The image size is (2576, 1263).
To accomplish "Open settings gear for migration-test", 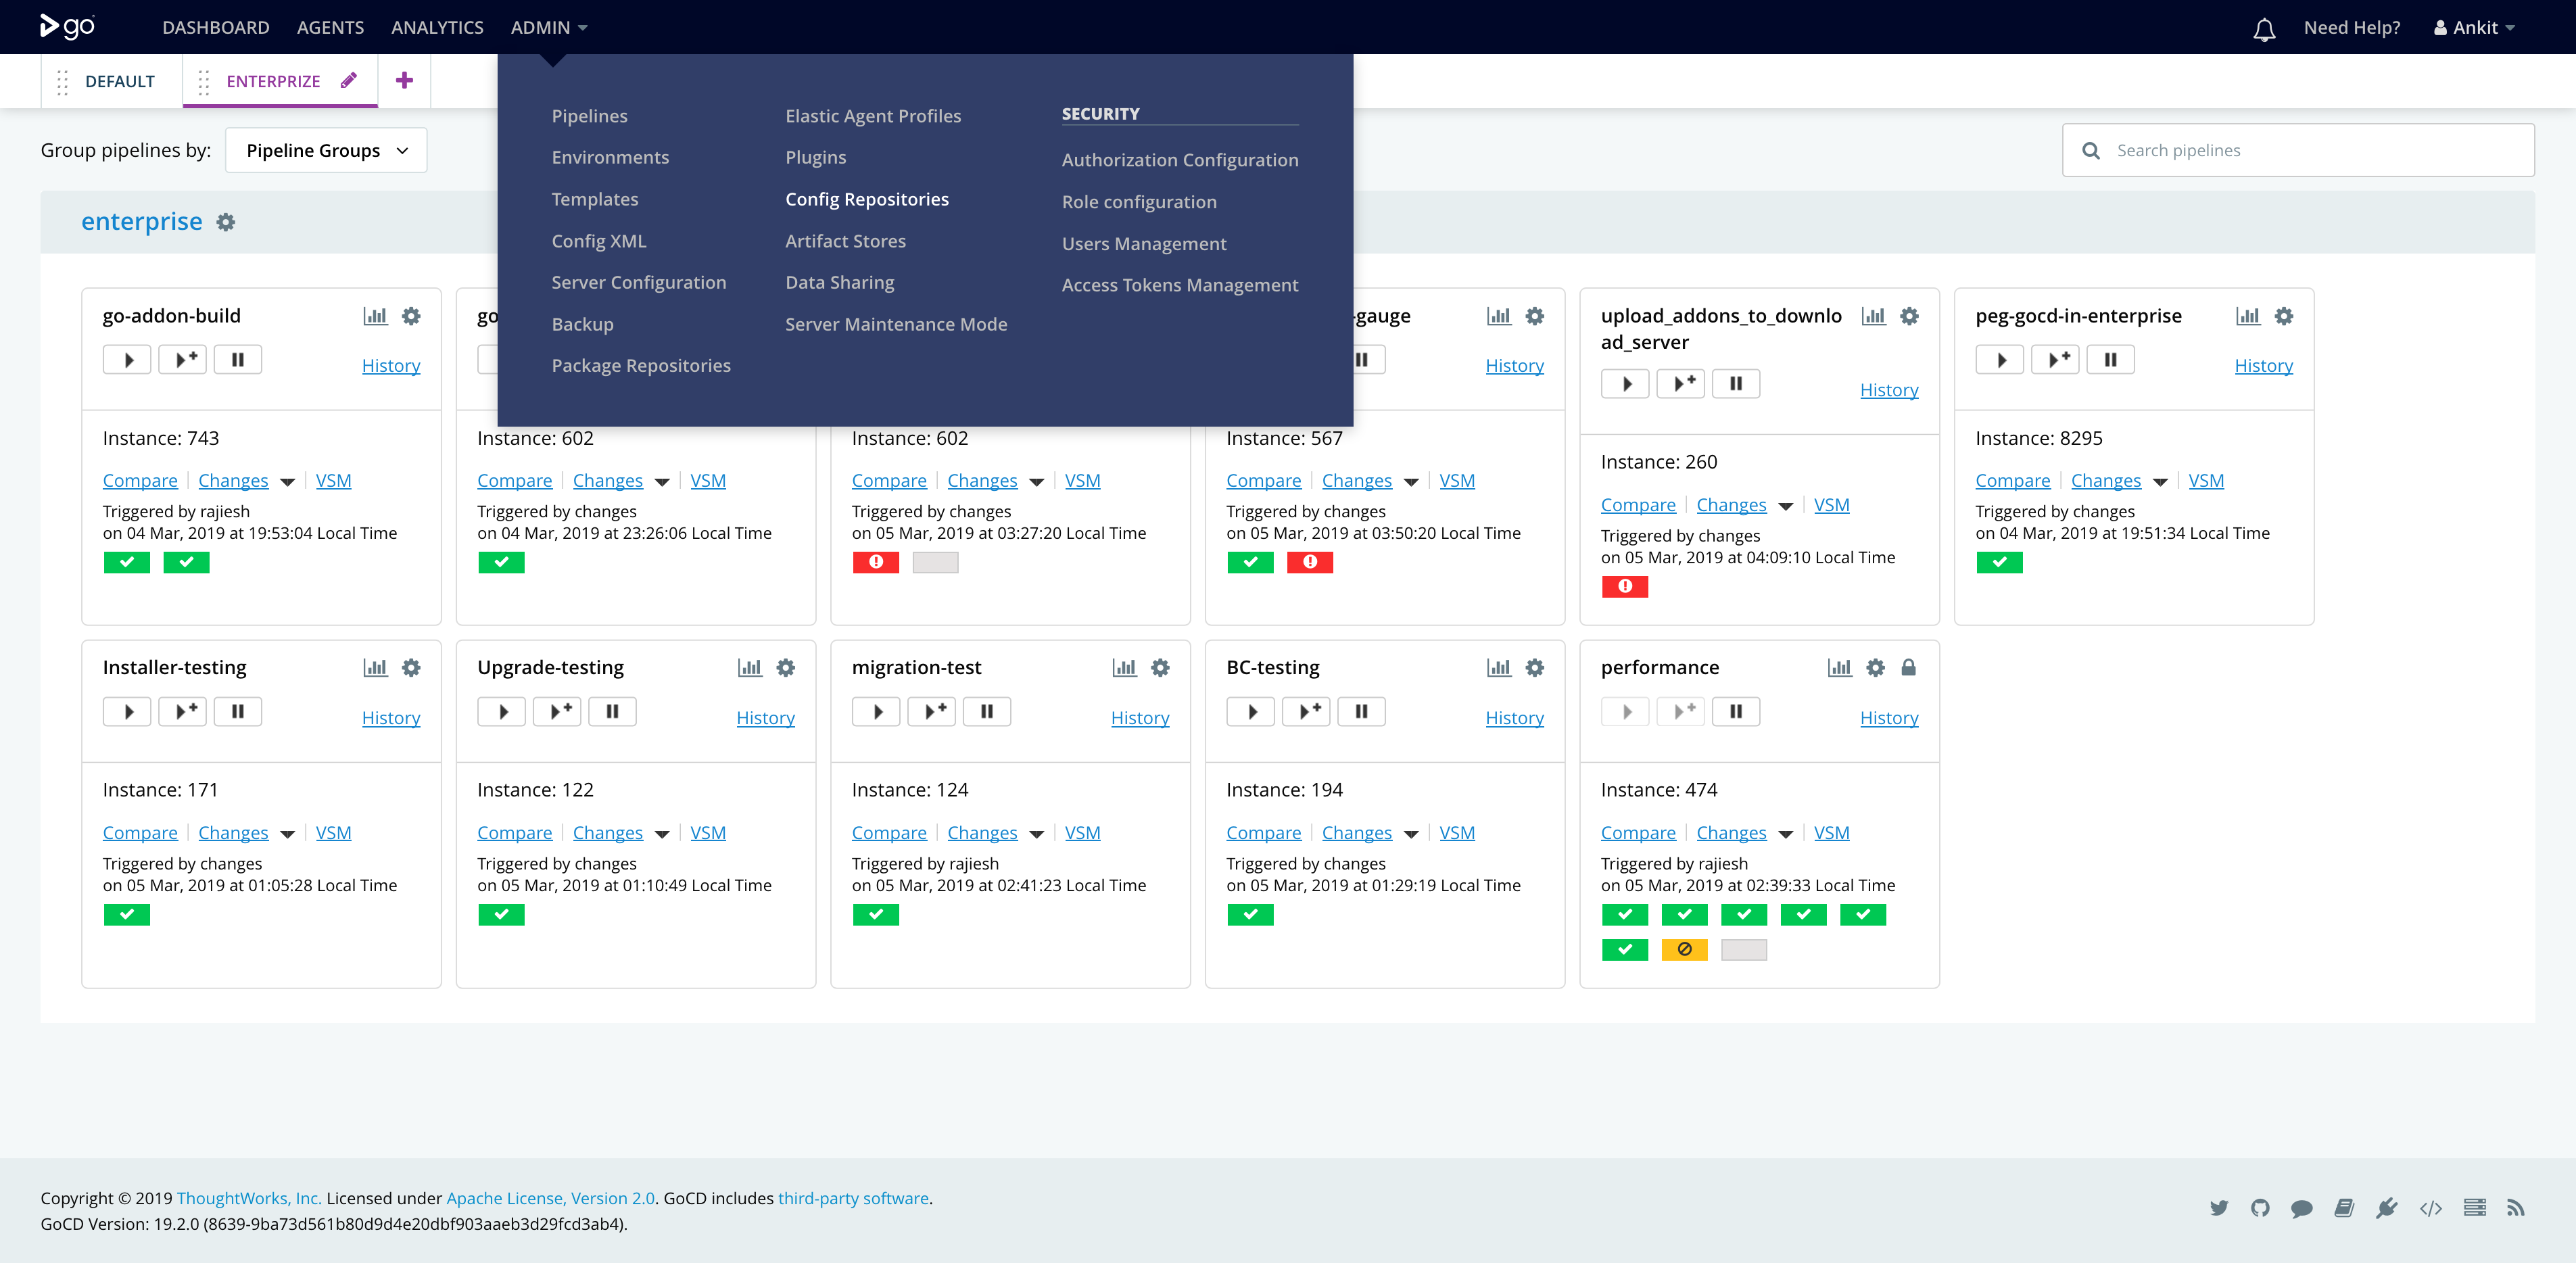I will (x=1160, y=668).
